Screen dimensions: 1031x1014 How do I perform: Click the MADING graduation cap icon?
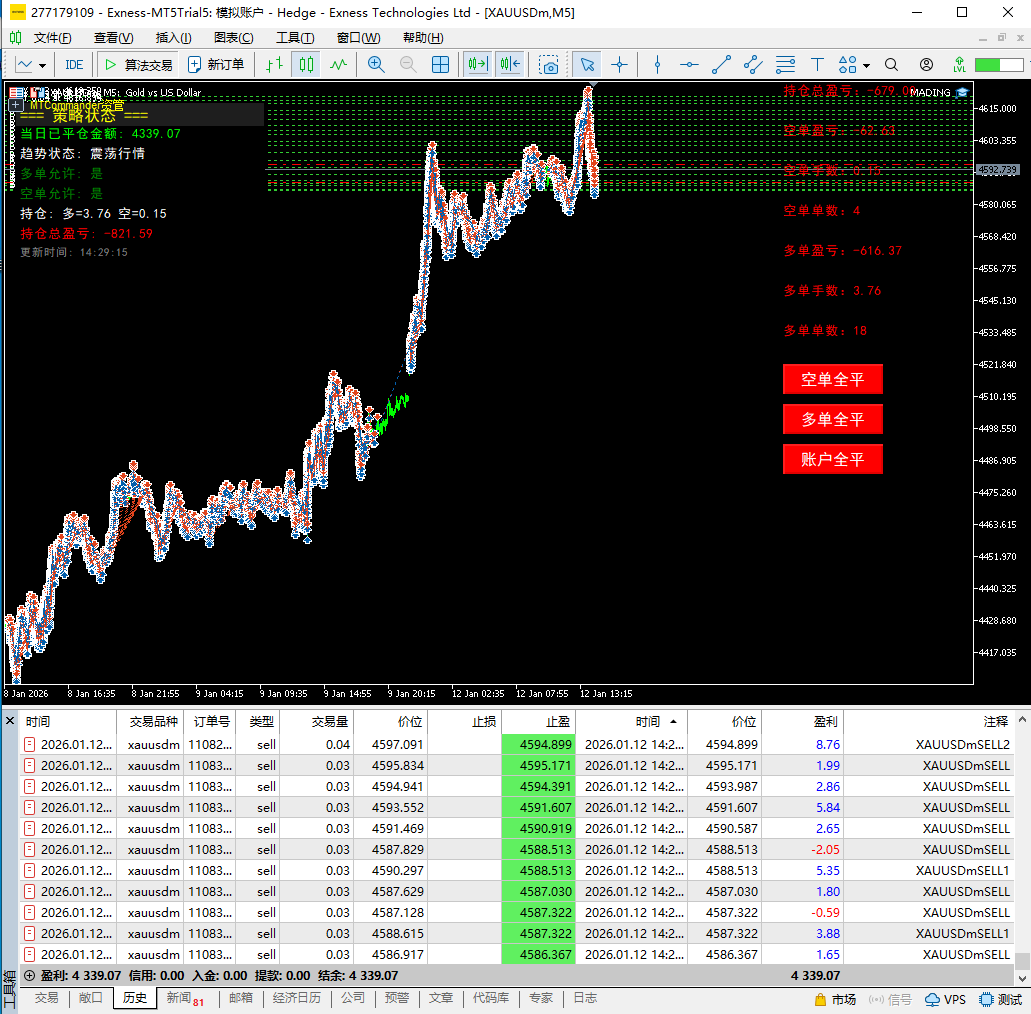(963, 93)
